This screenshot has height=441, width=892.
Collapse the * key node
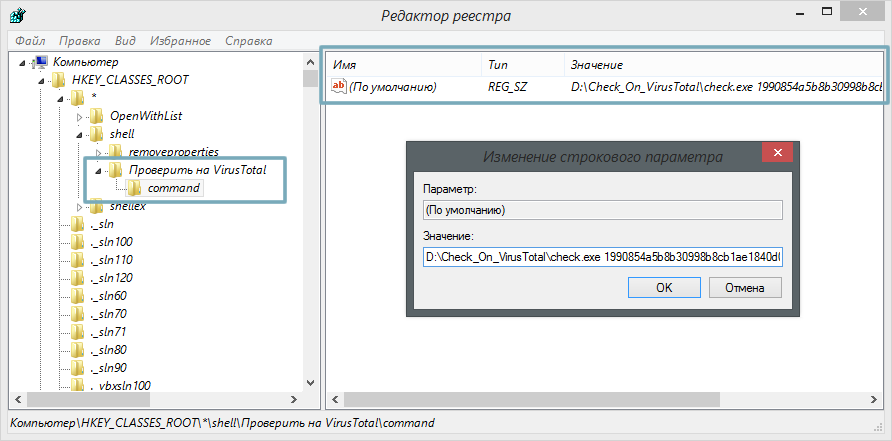[60, 98]
